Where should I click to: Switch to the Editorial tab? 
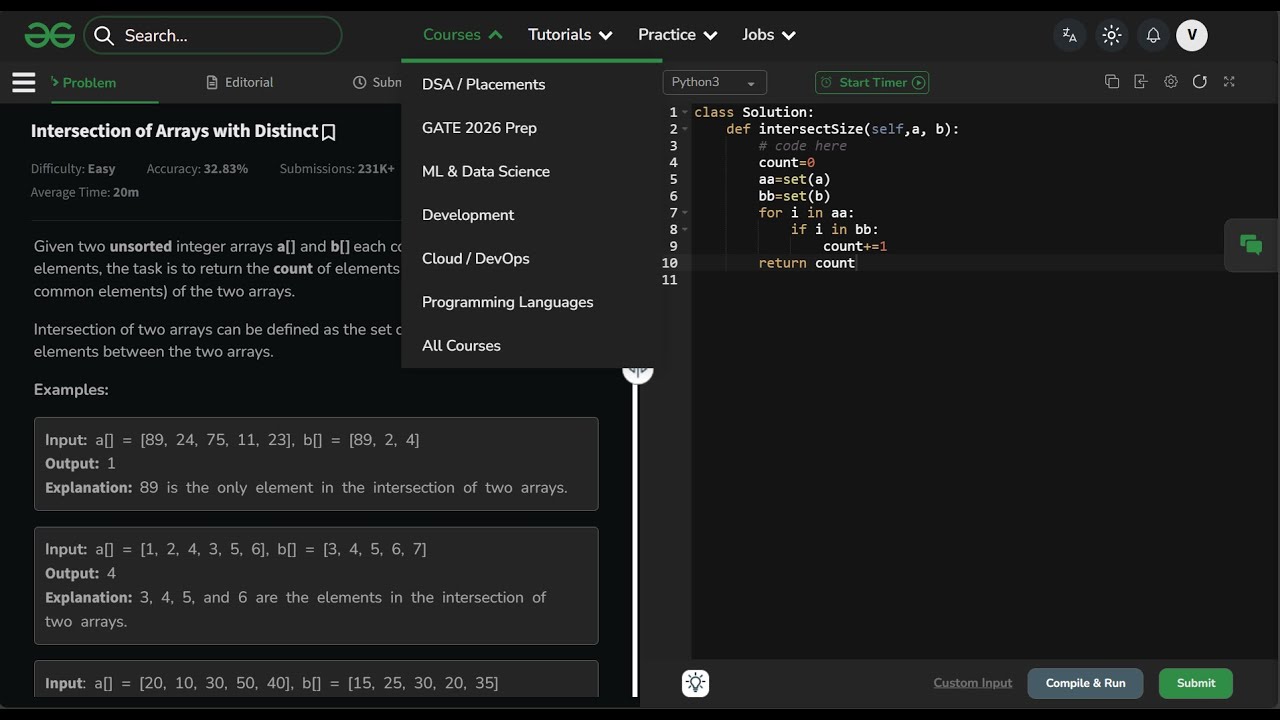240,83
